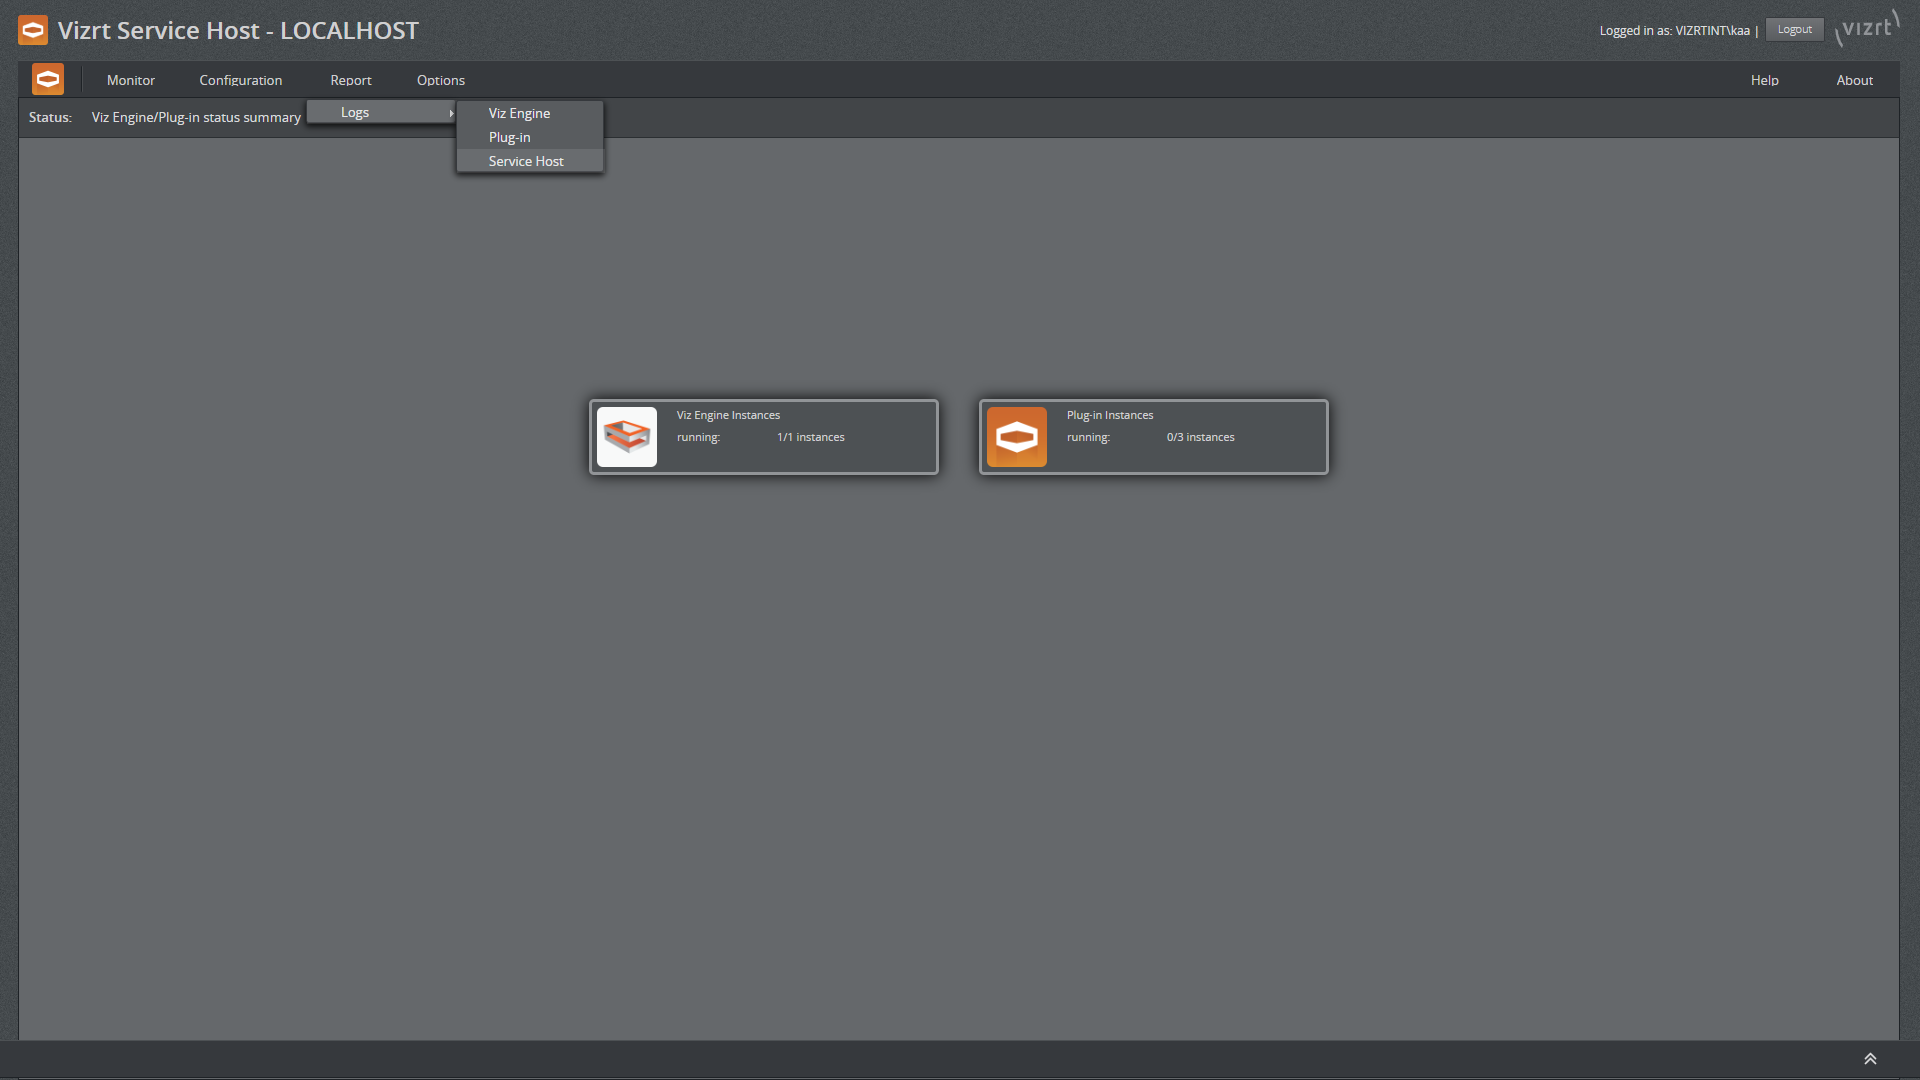Viewport: 1920px width, 1080px height.
Task: Open the About menu
Action: [x=1855, y=80]
